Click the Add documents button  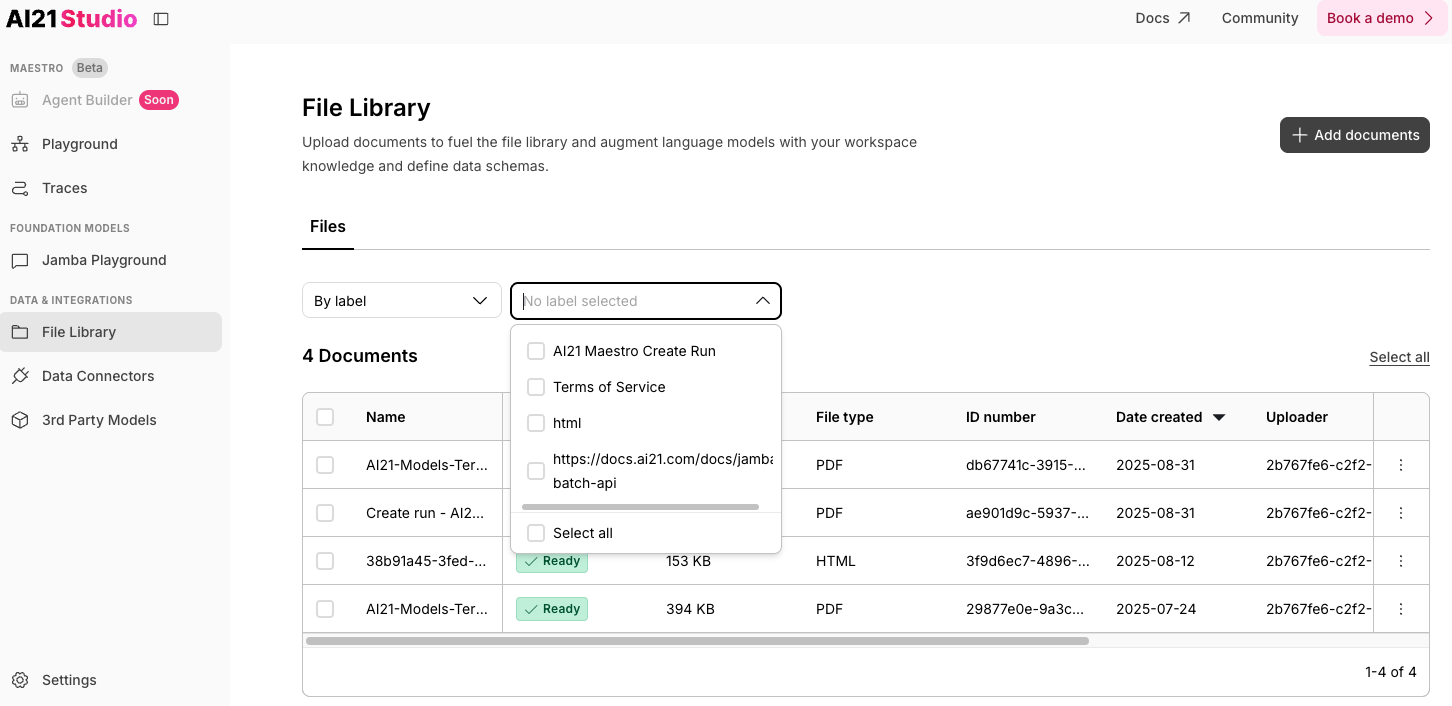[1354, 135]
